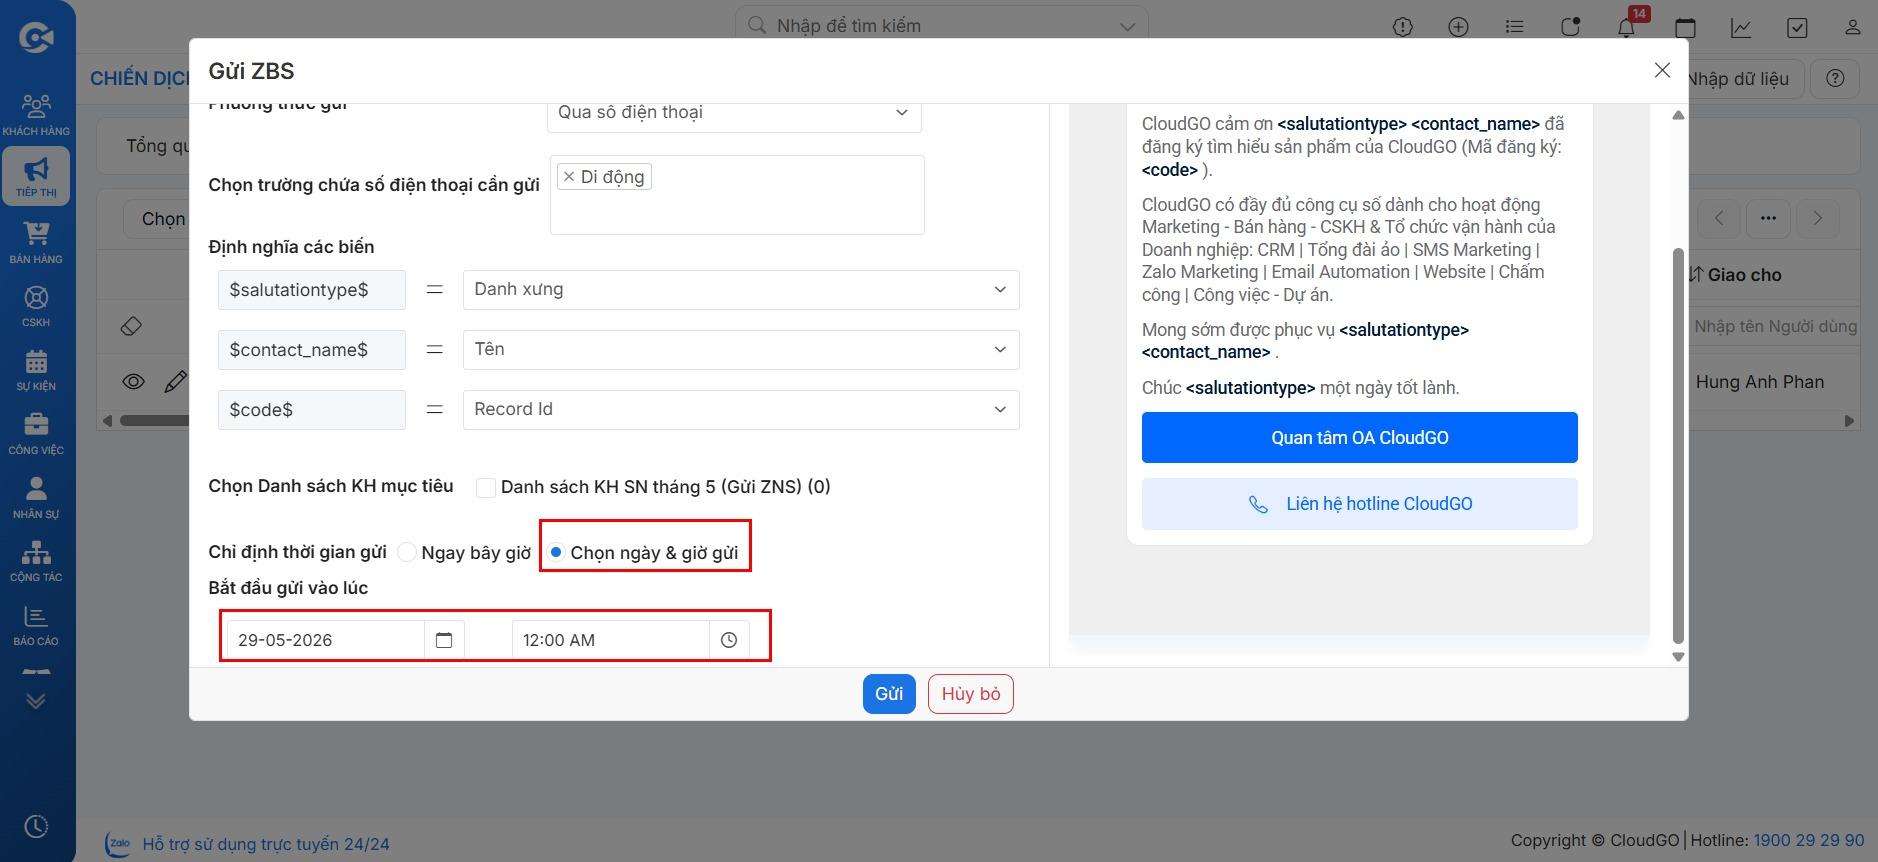Click the phone field multi-select box
Screen dimensions: 1878x862
[x=737, y=195]
